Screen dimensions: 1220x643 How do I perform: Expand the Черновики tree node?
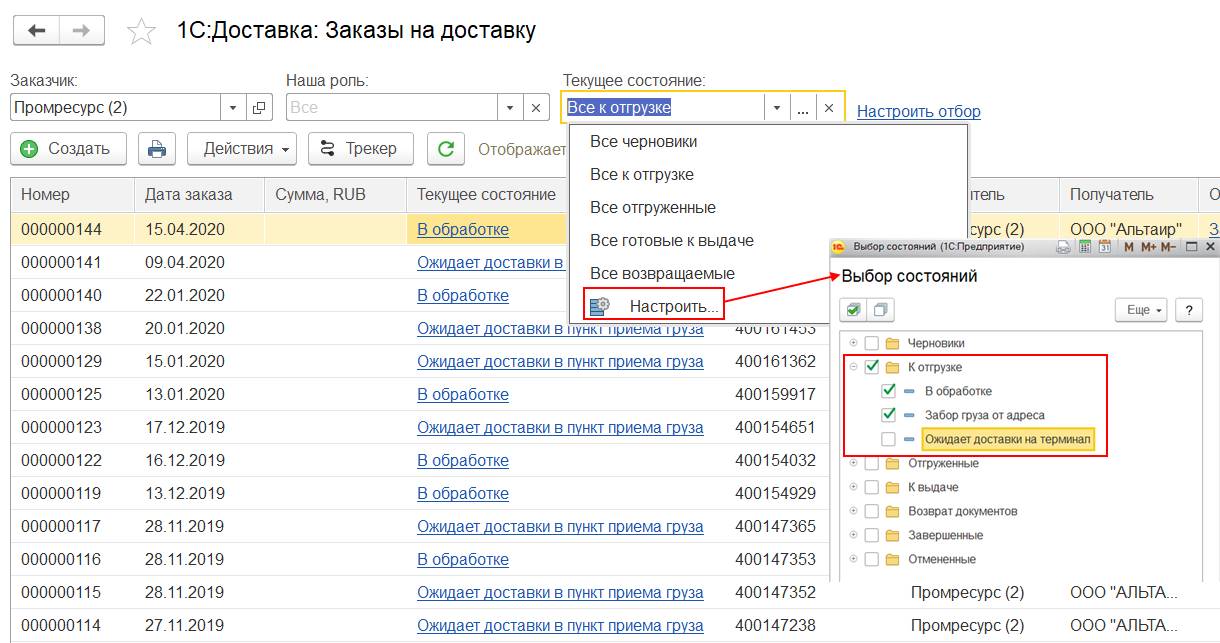[x=853, y=343]
